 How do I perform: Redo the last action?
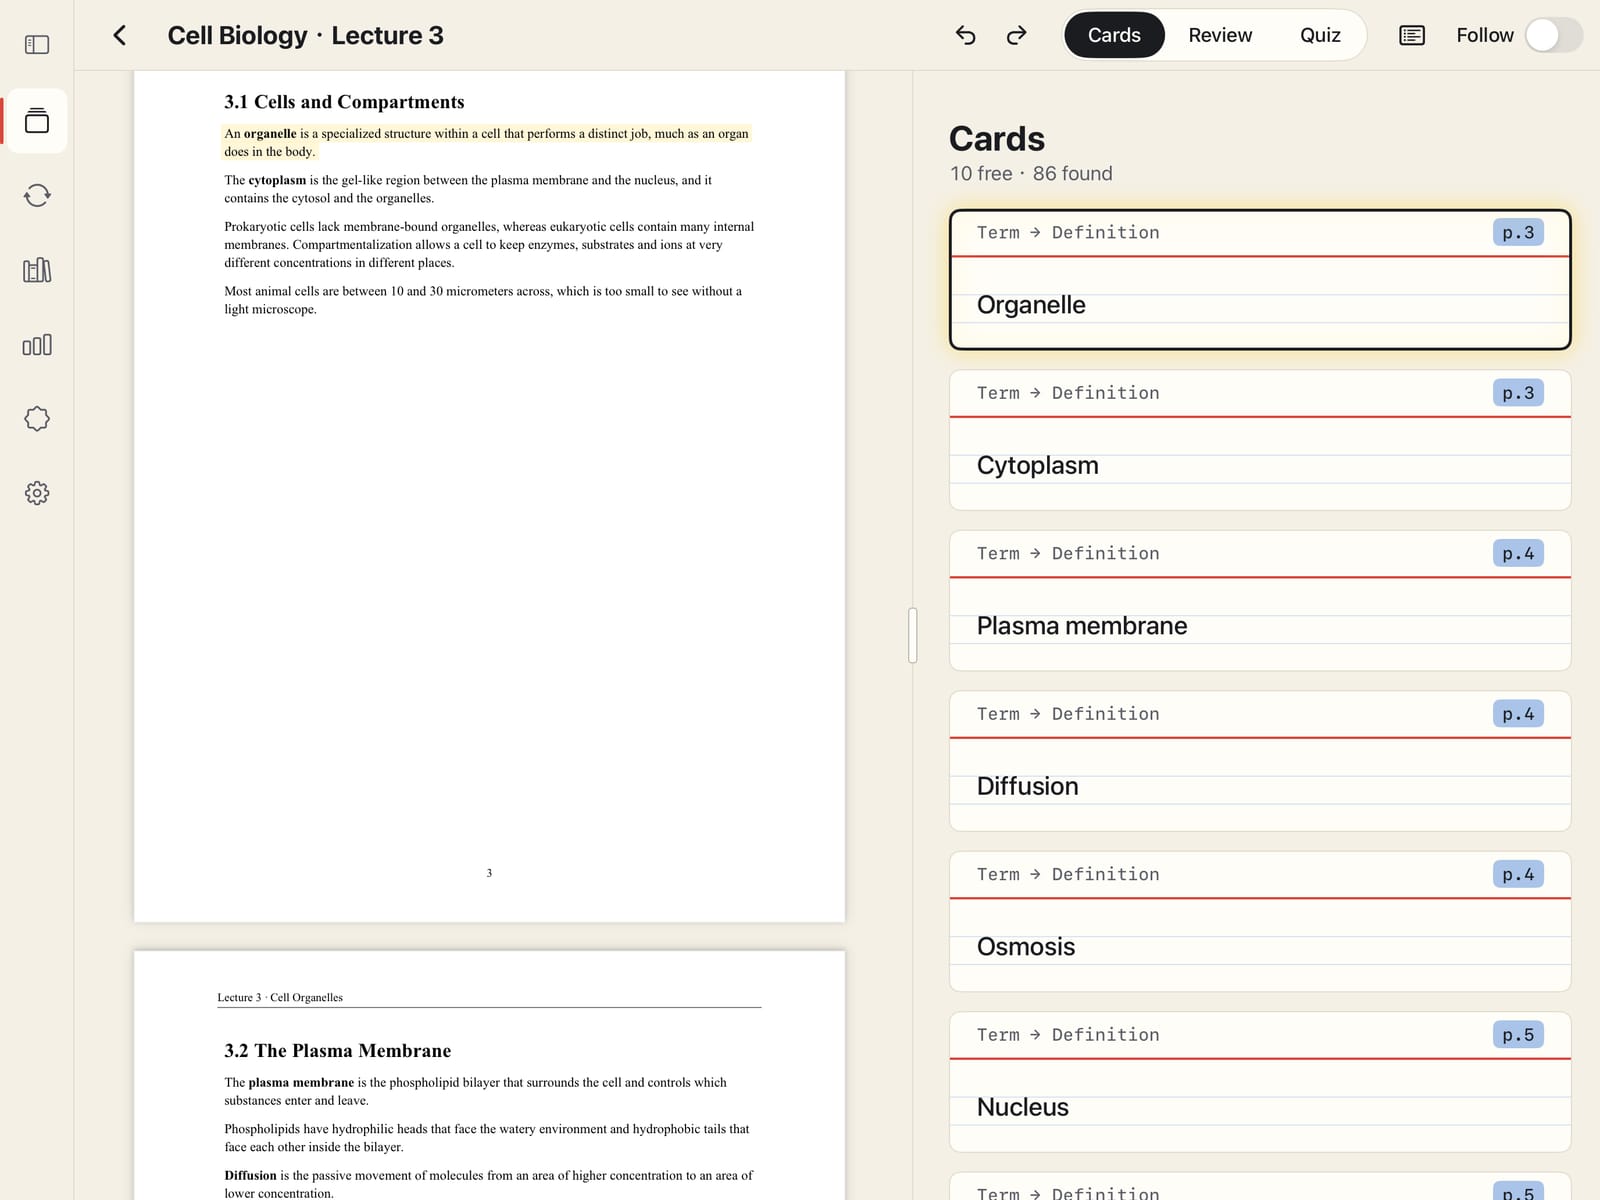click(1016, 36)
